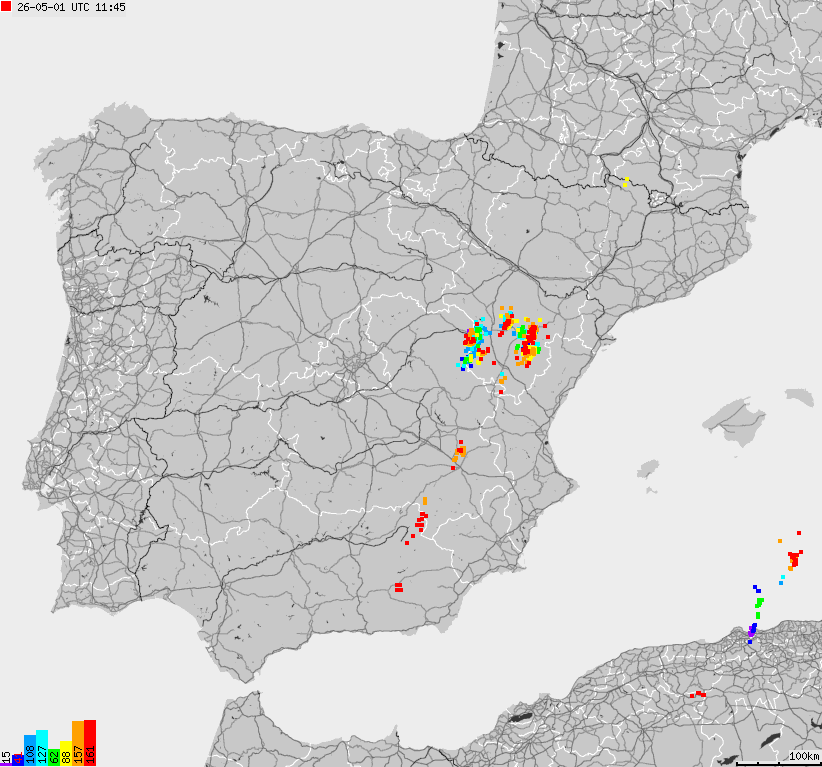
Task: Click Ibiza island on the map
Action: pos(648,468)
